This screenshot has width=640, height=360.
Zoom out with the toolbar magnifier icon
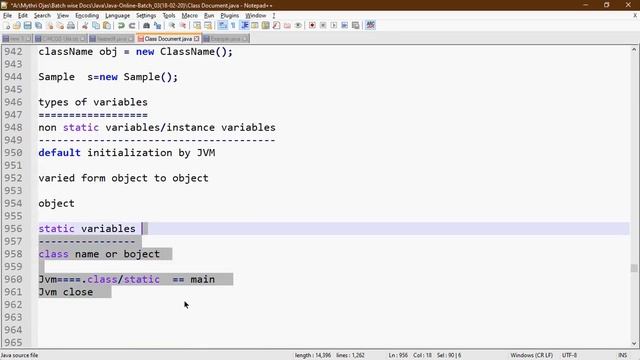(x=183, y=25)
